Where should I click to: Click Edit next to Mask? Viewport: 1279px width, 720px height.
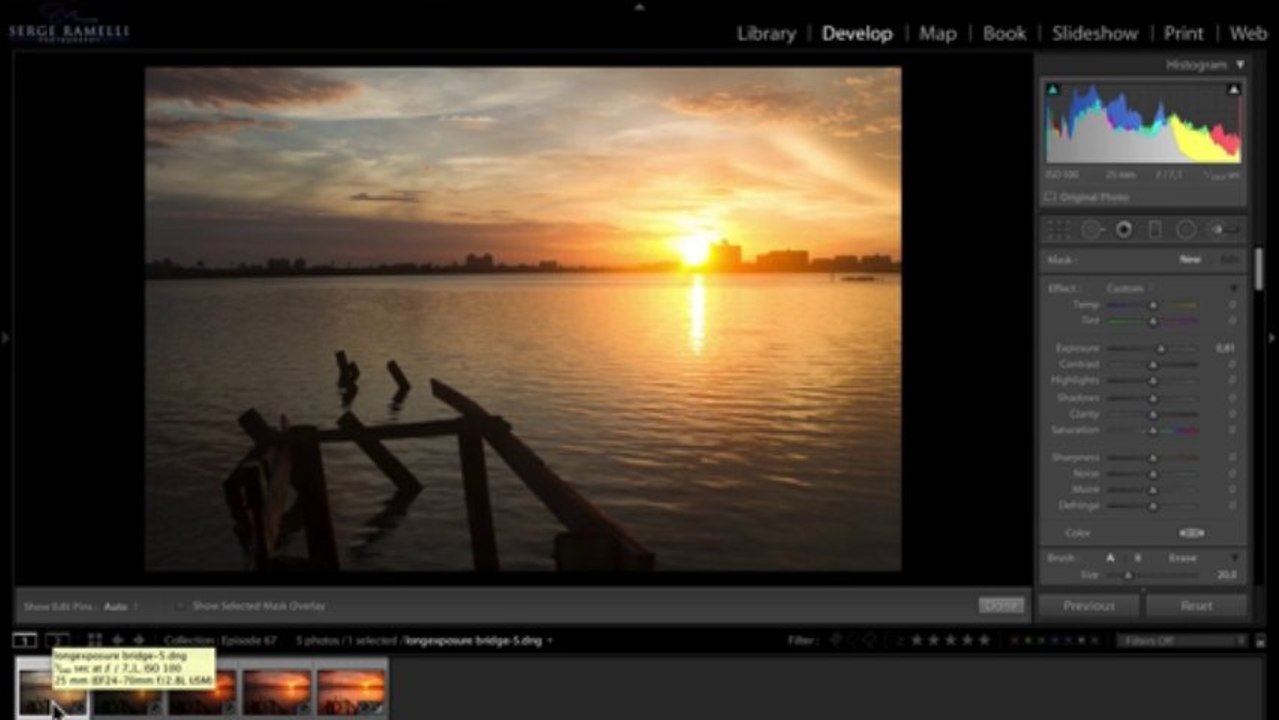coord(1229,259)
